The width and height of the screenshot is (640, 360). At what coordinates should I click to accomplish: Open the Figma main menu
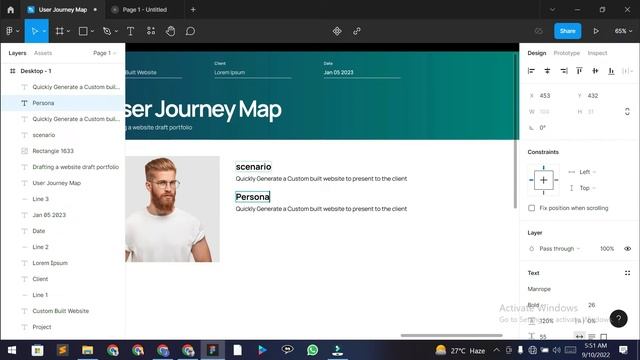[x=12, y=31]
